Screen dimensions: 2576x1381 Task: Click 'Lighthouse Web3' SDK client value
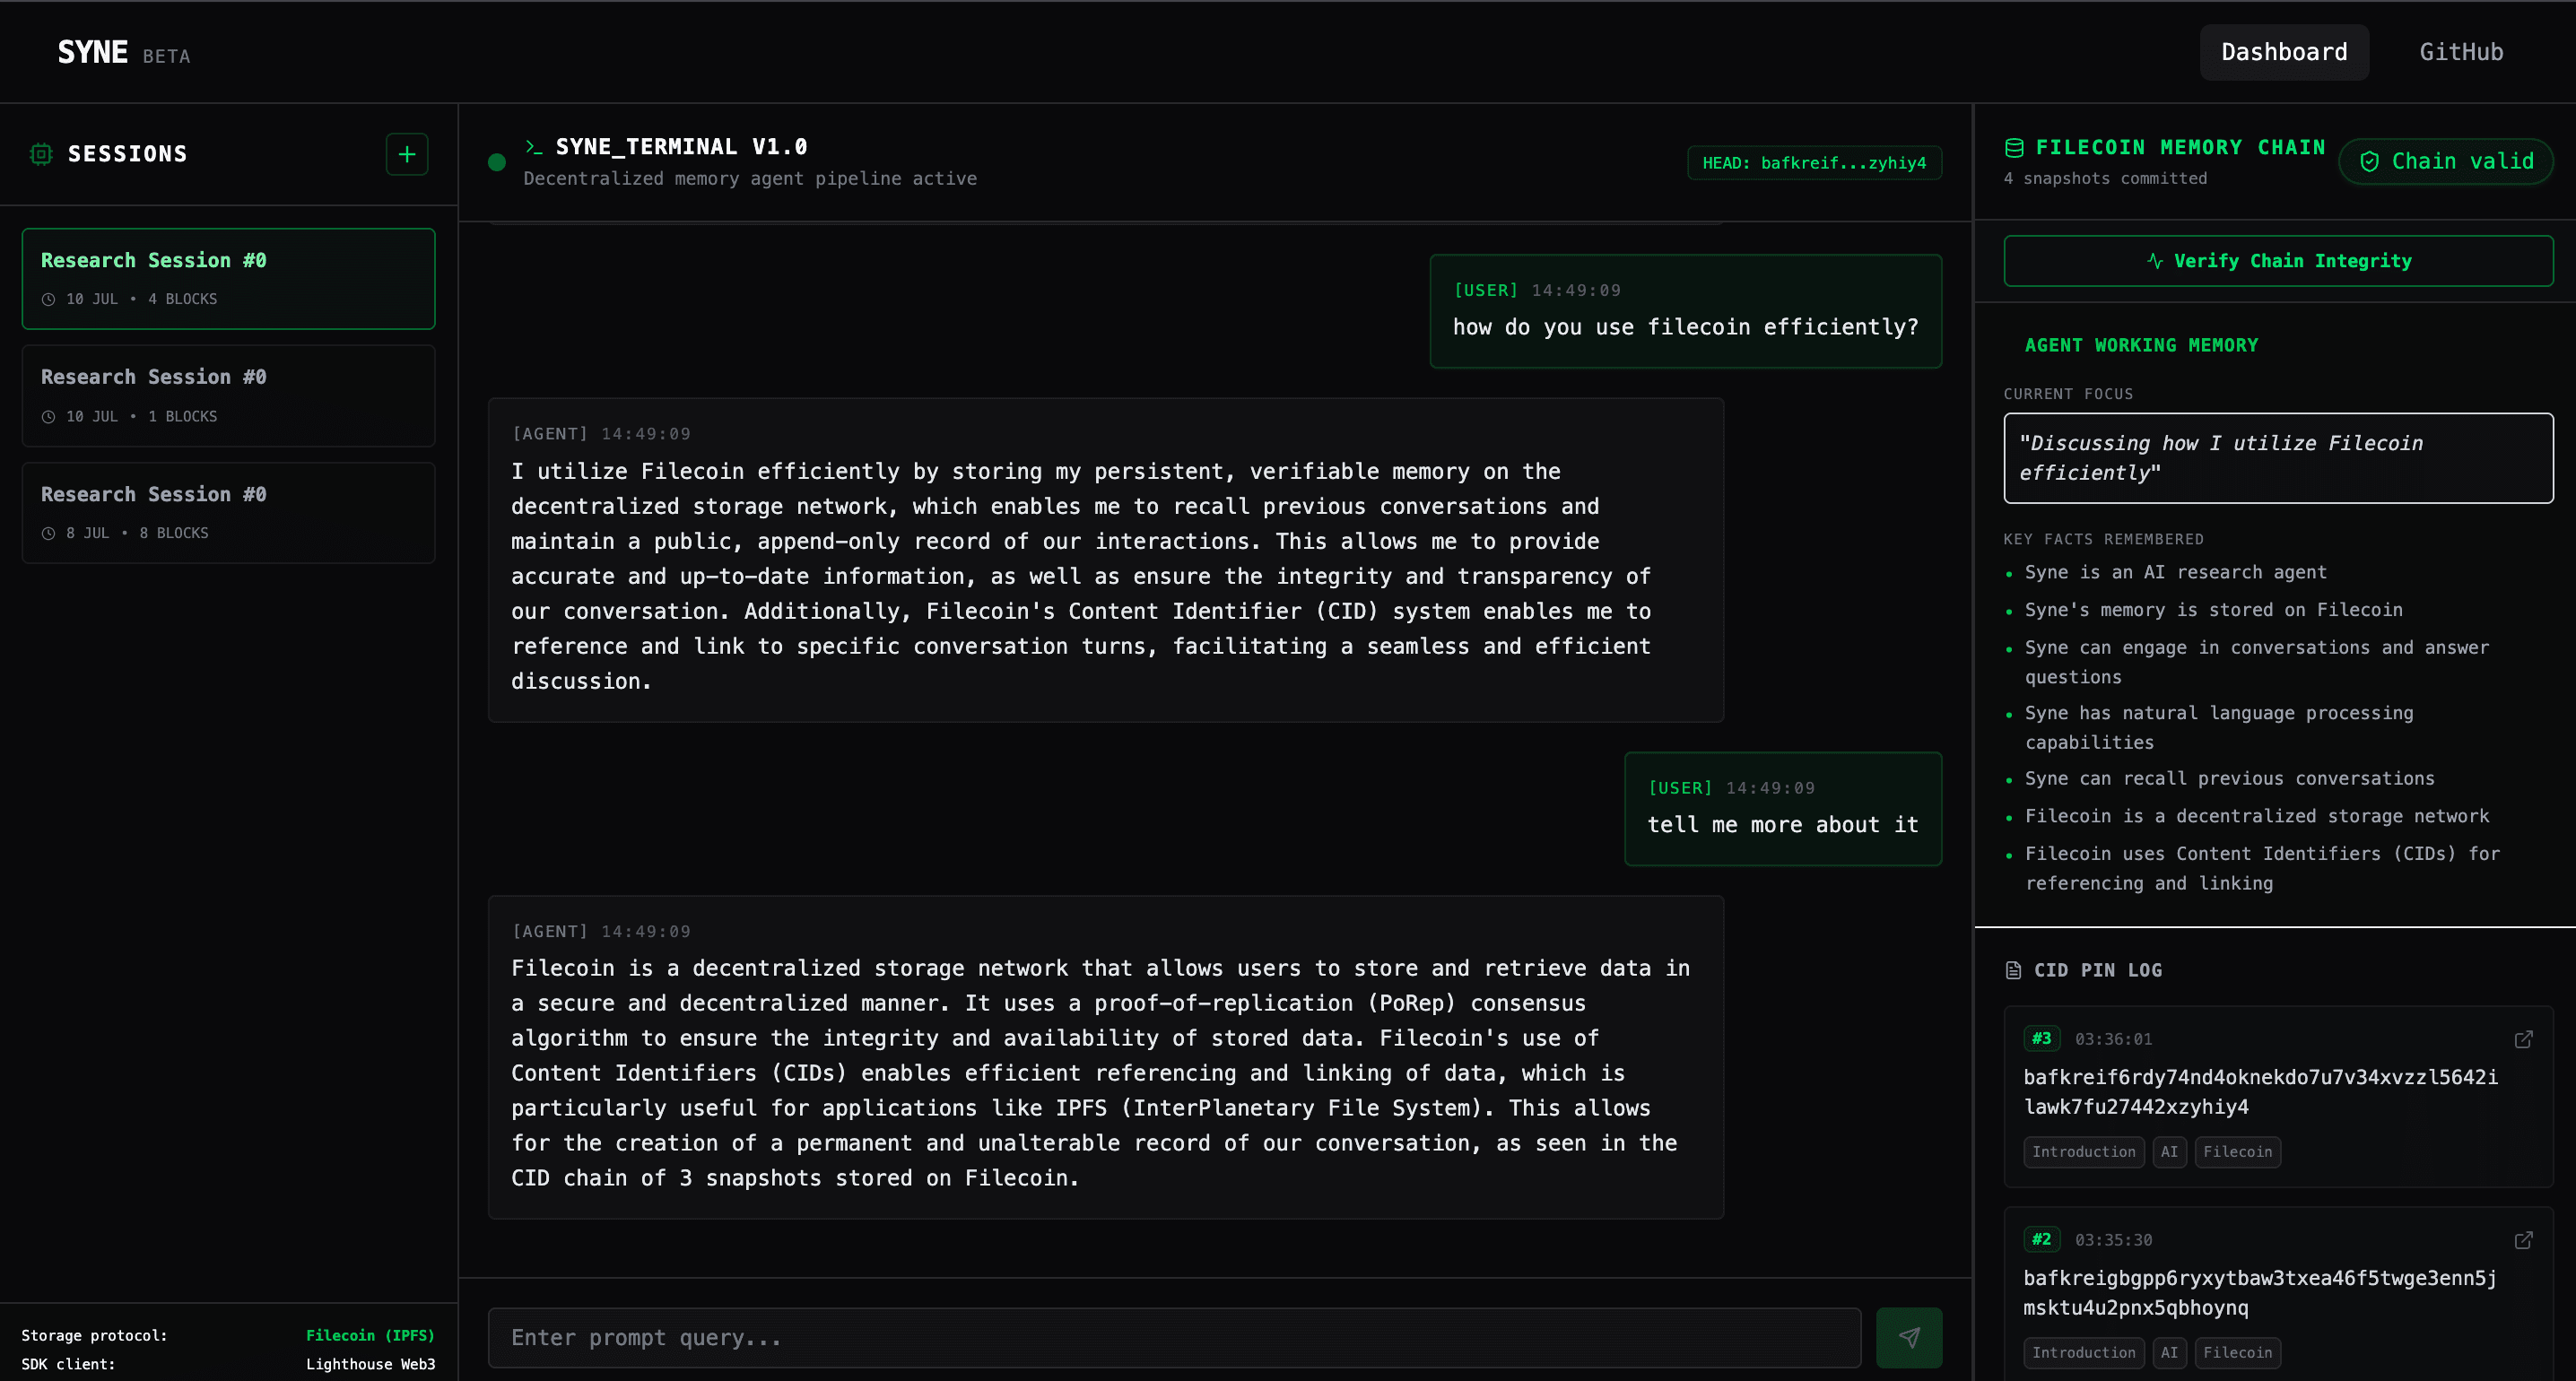pyautogui.click(x=370, y=1364)
